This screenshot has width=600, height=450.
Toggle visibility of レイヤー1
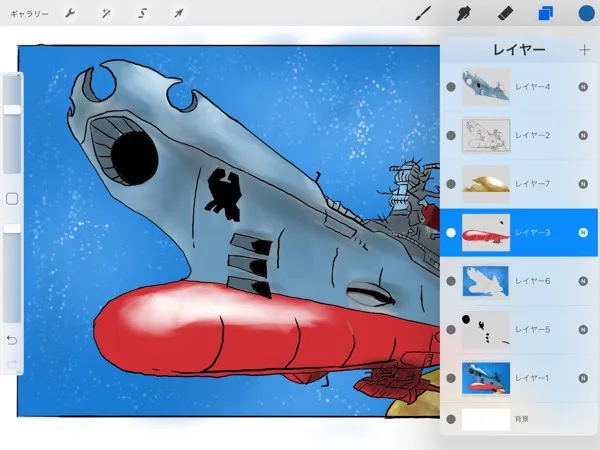(x=451, y=378)
